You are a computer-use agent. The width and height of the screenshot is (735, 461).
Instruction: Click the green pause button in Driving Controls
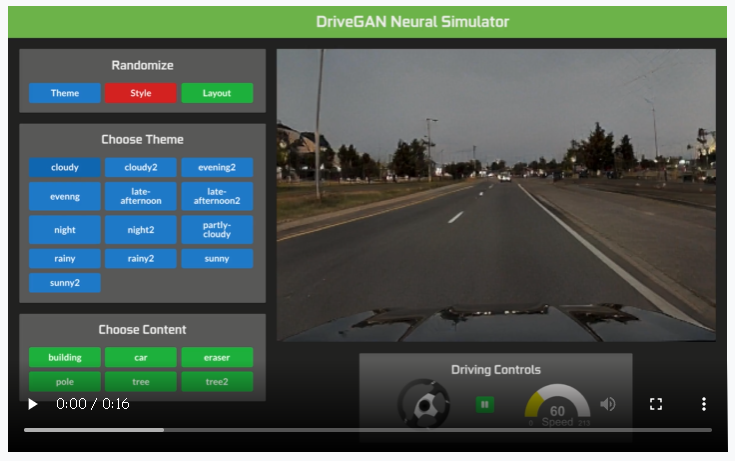485,404
